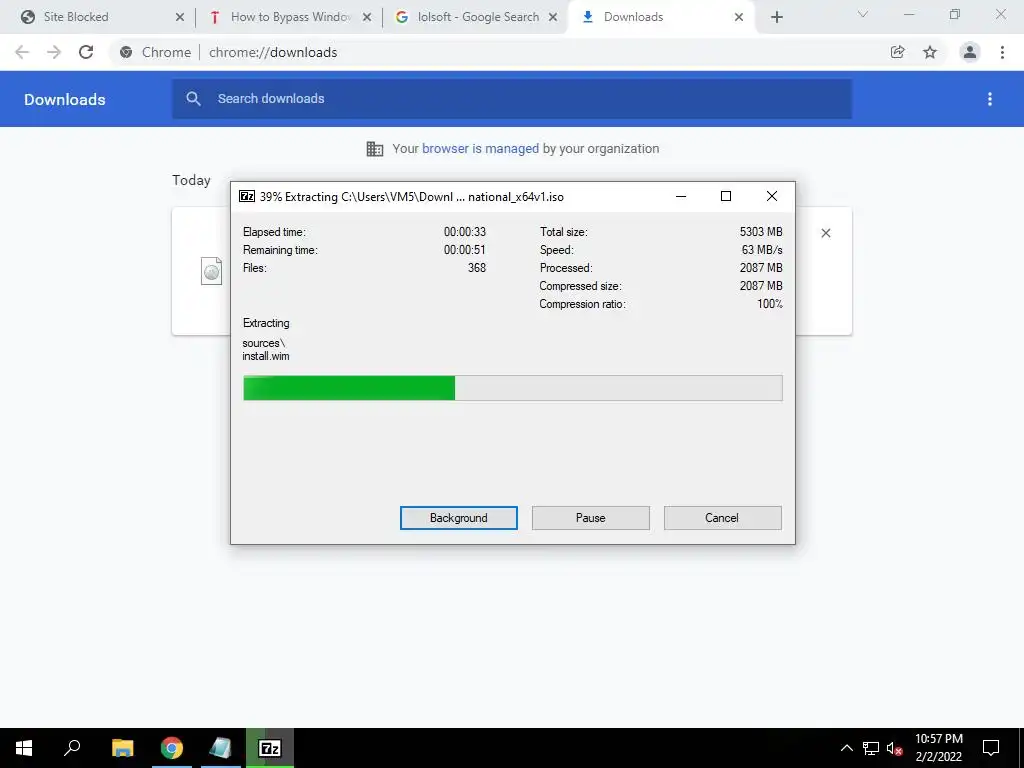The height and width of the screenshot is (768, 1024).
Task: Close the Site Blocked tab
Action: (x=180, y=18)
